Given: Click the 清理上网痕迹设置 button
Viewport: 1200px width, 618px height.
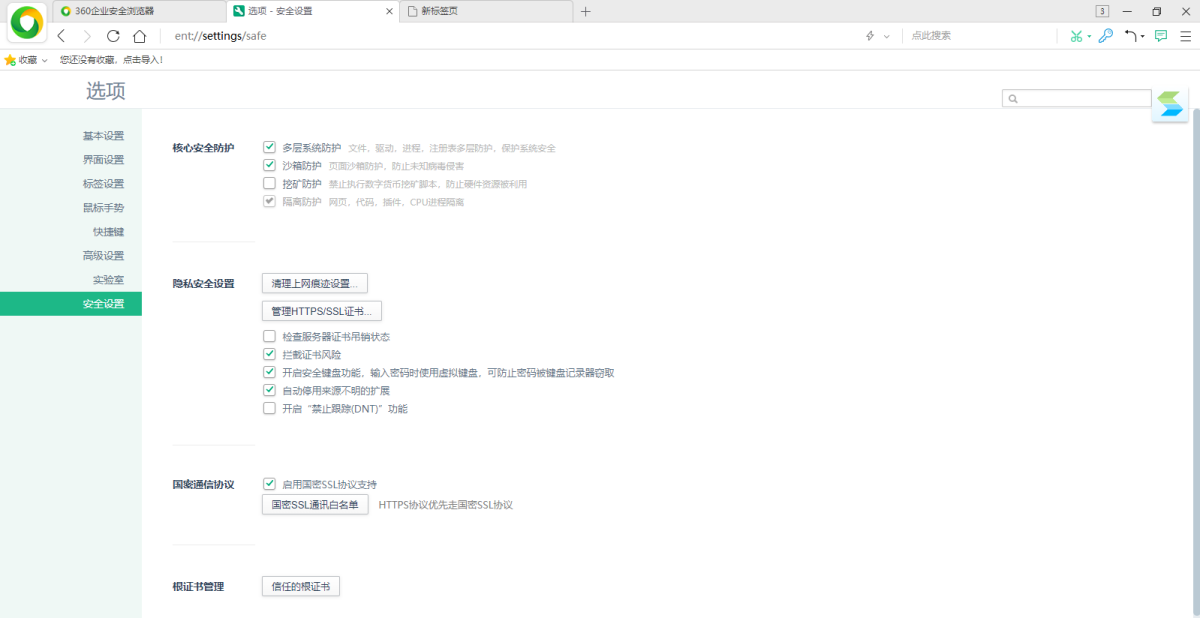Looking at the screenshot, I should click(312, 283).
